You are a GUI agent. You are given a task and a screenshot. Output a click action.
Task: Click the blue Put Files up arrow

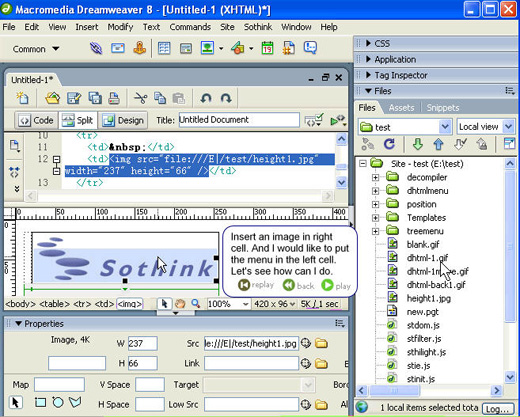point(438,144)
